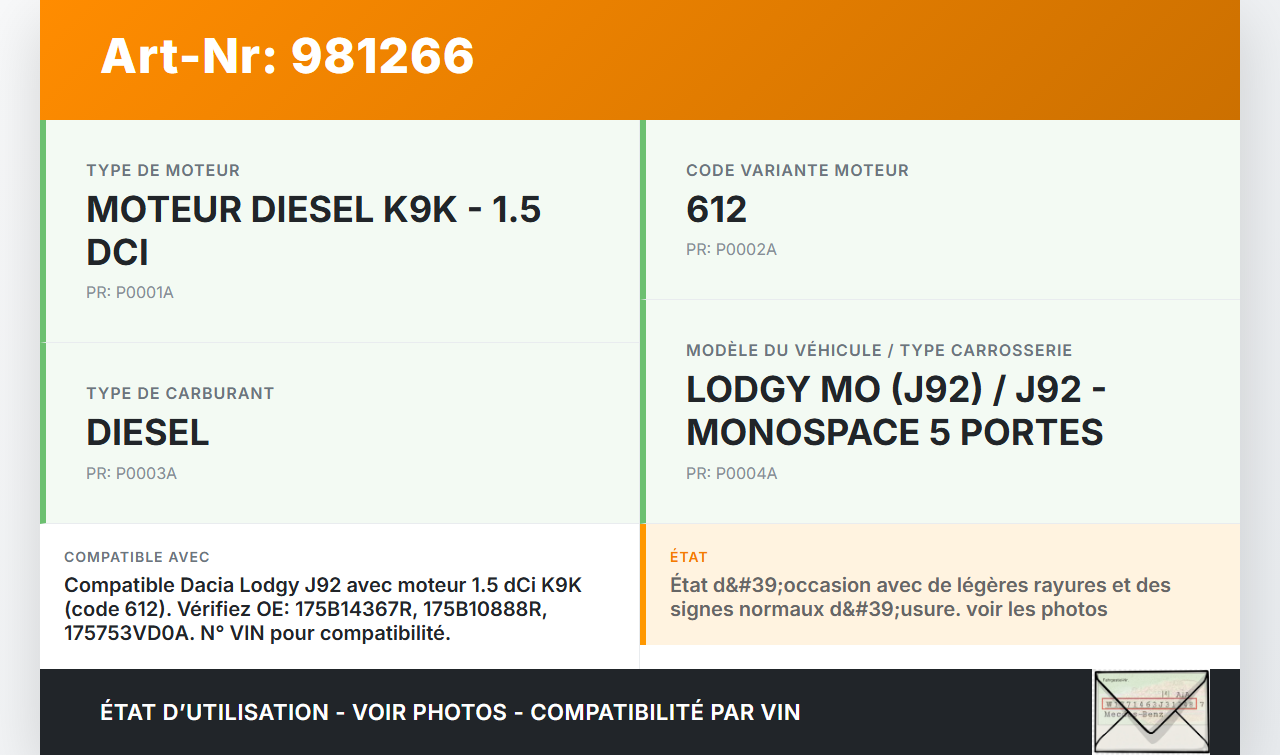Image resolution: width=1280 pixels, height=755 pixels.
Task: Click the ÉTAT D'UTILISATION footer banner text
Action: (x=450, y=712)
